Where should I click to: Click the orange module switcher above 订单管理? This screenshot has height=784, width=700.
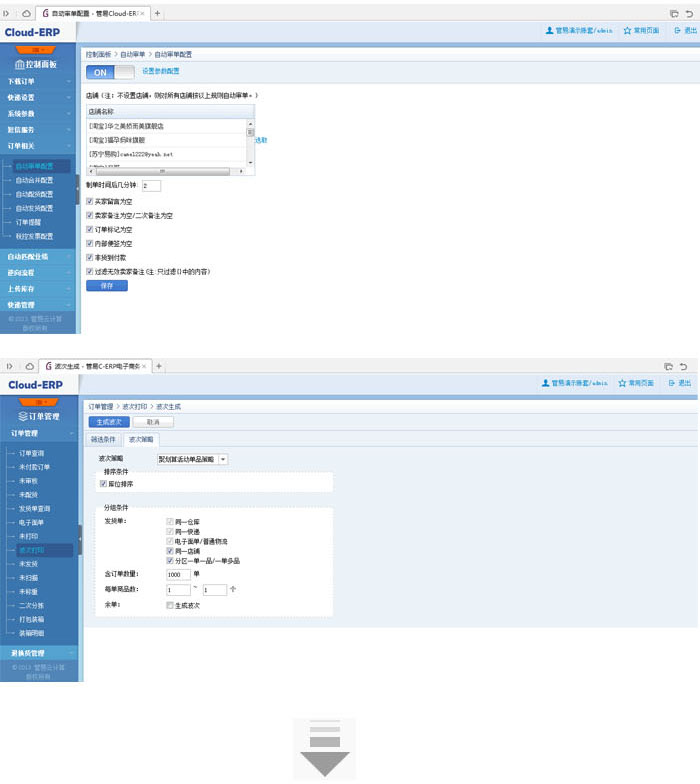[39, 402]
